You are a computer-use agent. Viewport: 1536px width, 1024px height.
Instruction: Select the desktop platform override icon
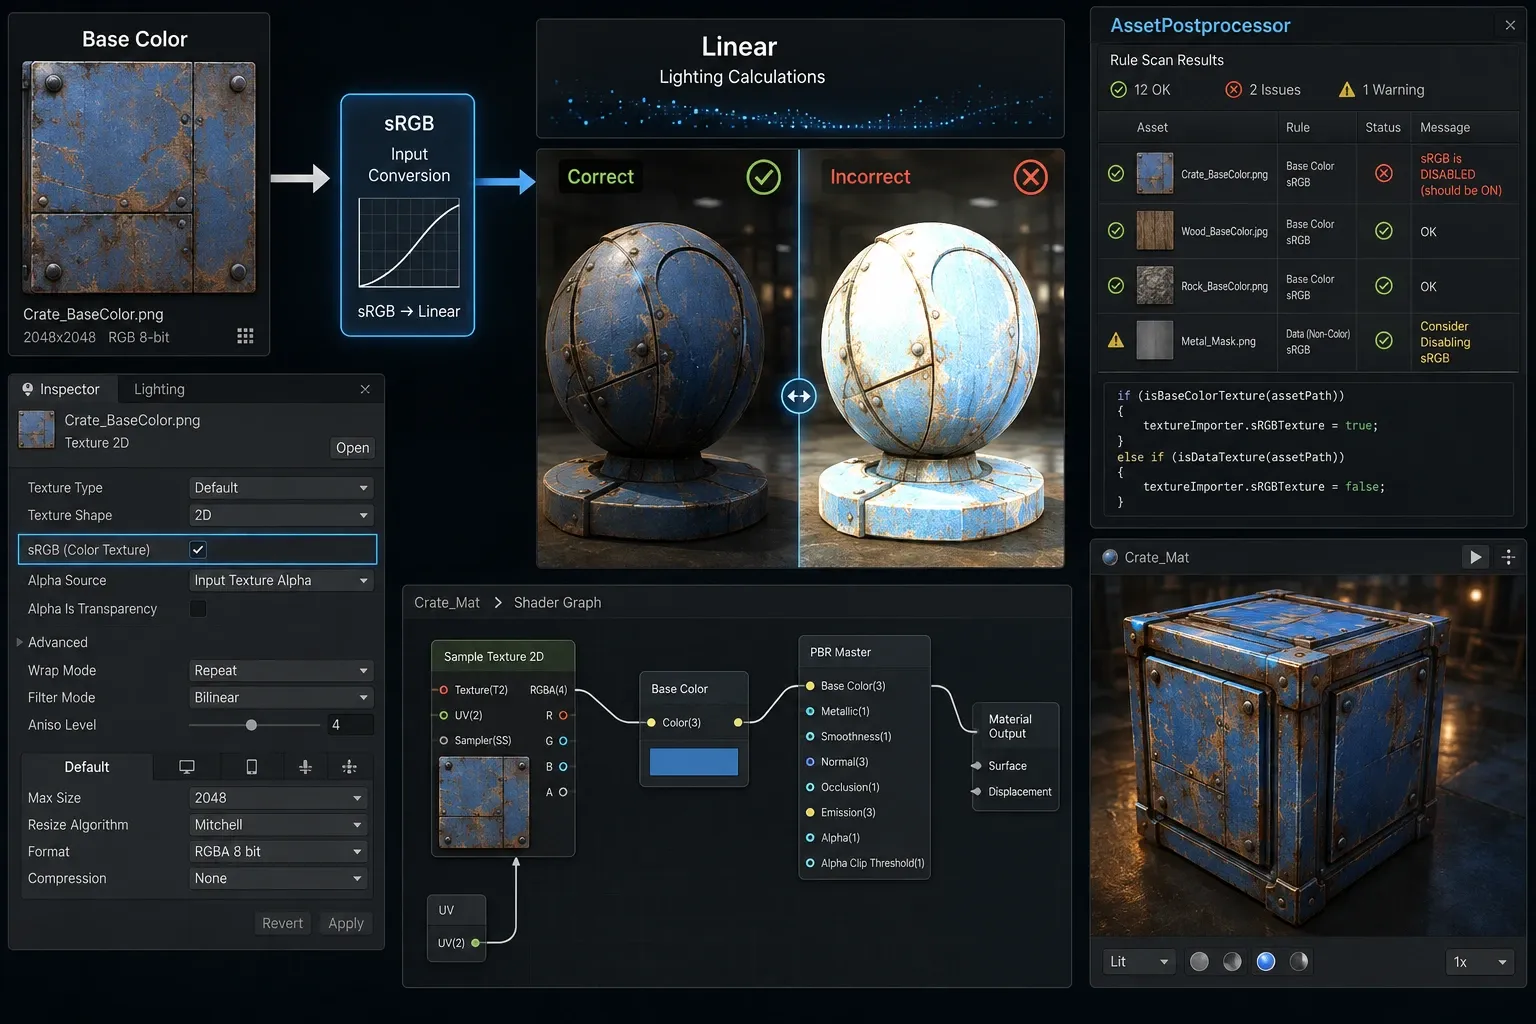point(187,767)
